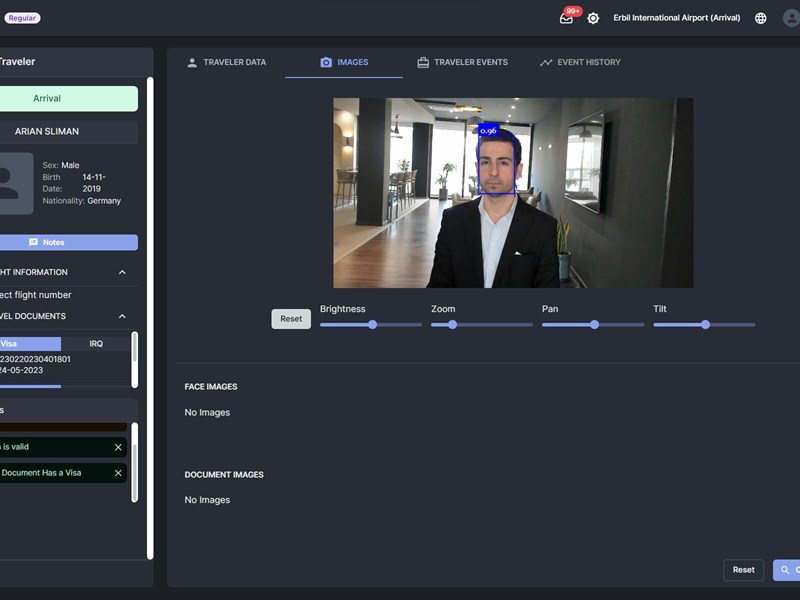Viewport: 800px width, 600px height.
Task: Reset the camera adjustment sliders
Action: 291,319
